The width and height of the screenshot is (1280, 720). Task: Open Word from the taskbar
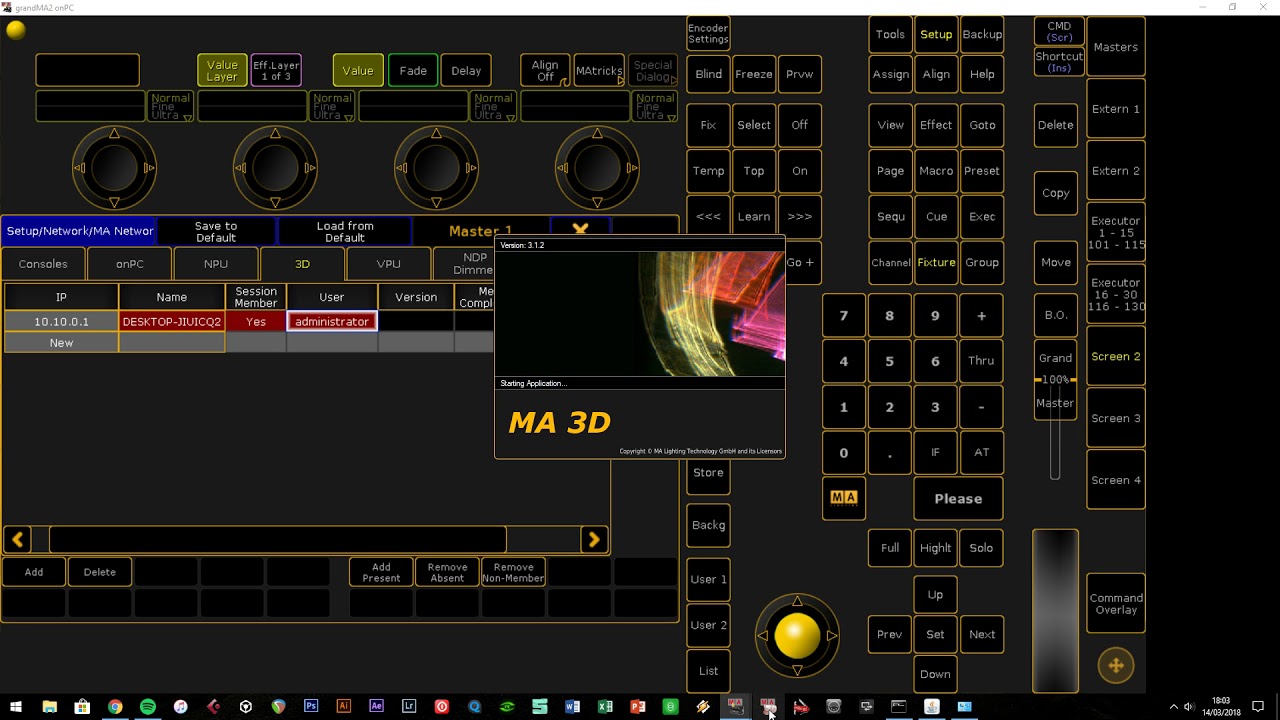(572, 707)
